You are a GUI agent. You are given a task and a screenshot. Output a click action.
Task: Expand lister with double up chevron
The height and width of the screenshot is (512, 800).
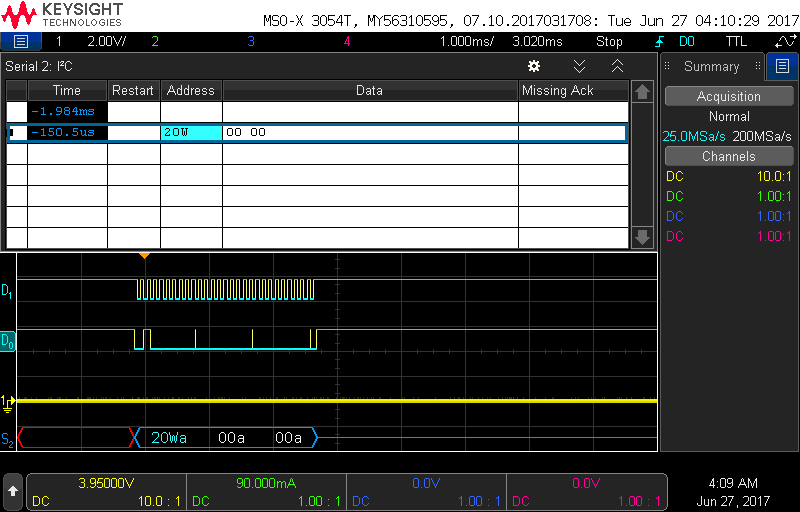pos(617,66)
